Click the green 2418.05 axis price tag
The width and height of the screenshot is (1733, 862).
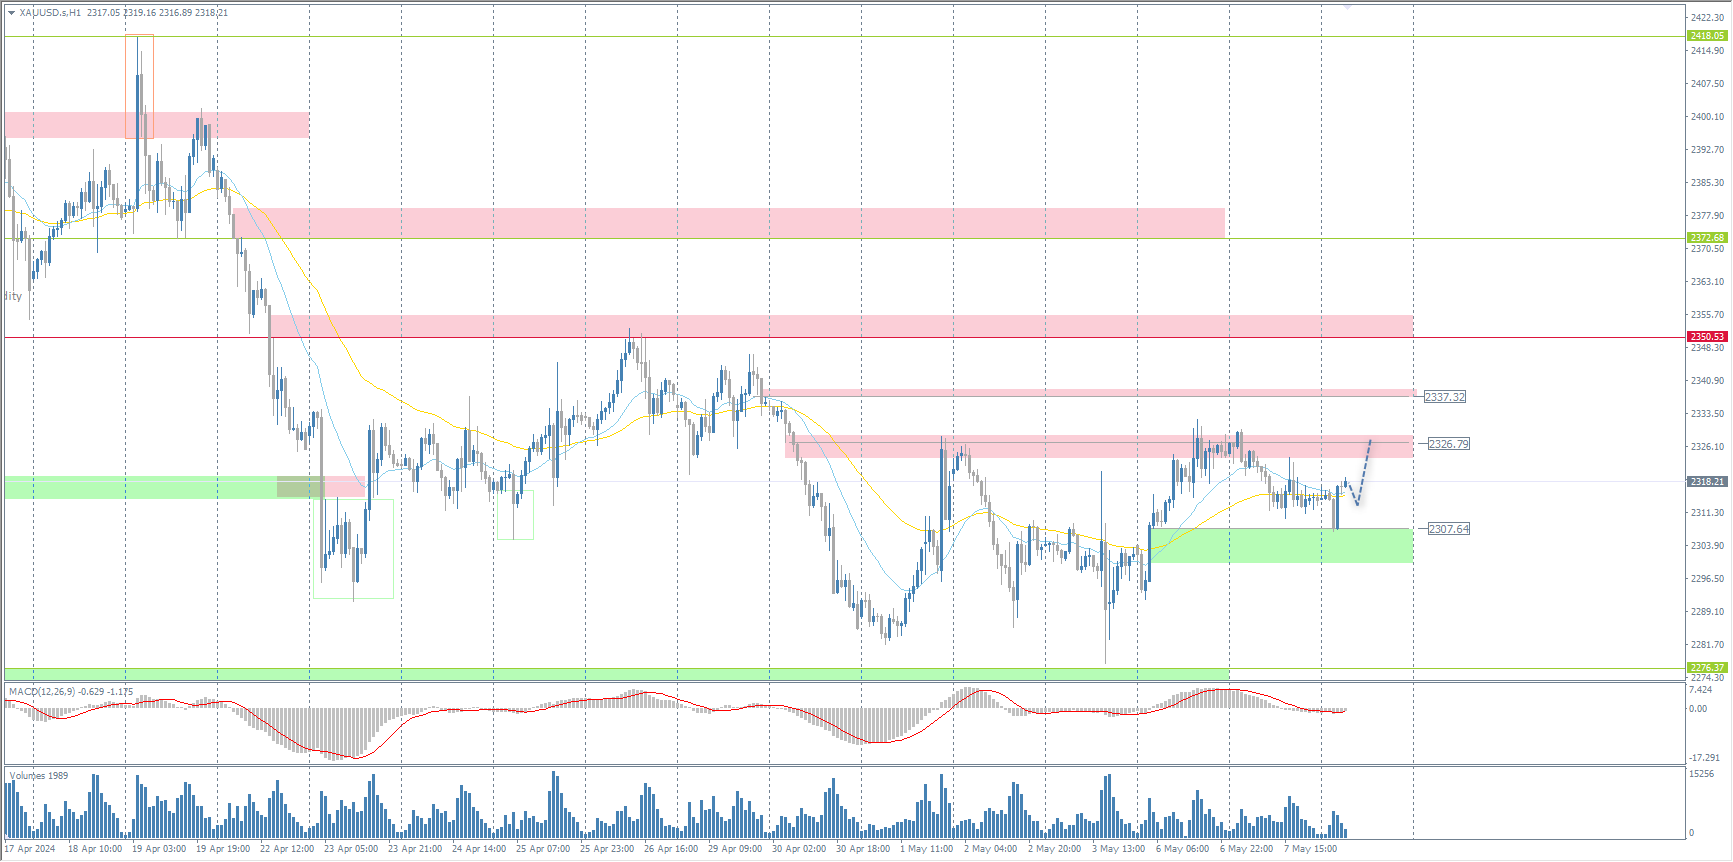point(1707,36)
